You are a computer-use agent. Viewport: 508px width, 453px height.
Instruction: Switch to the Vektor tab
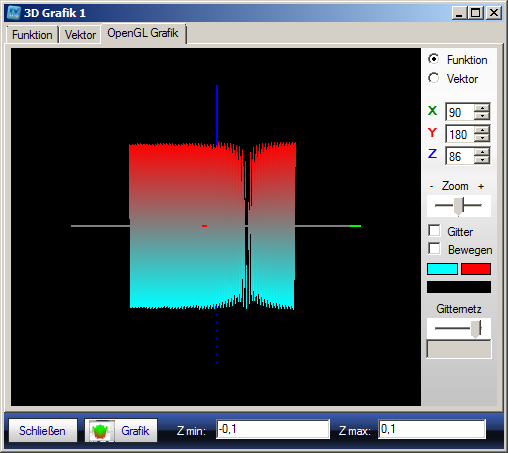80,35
